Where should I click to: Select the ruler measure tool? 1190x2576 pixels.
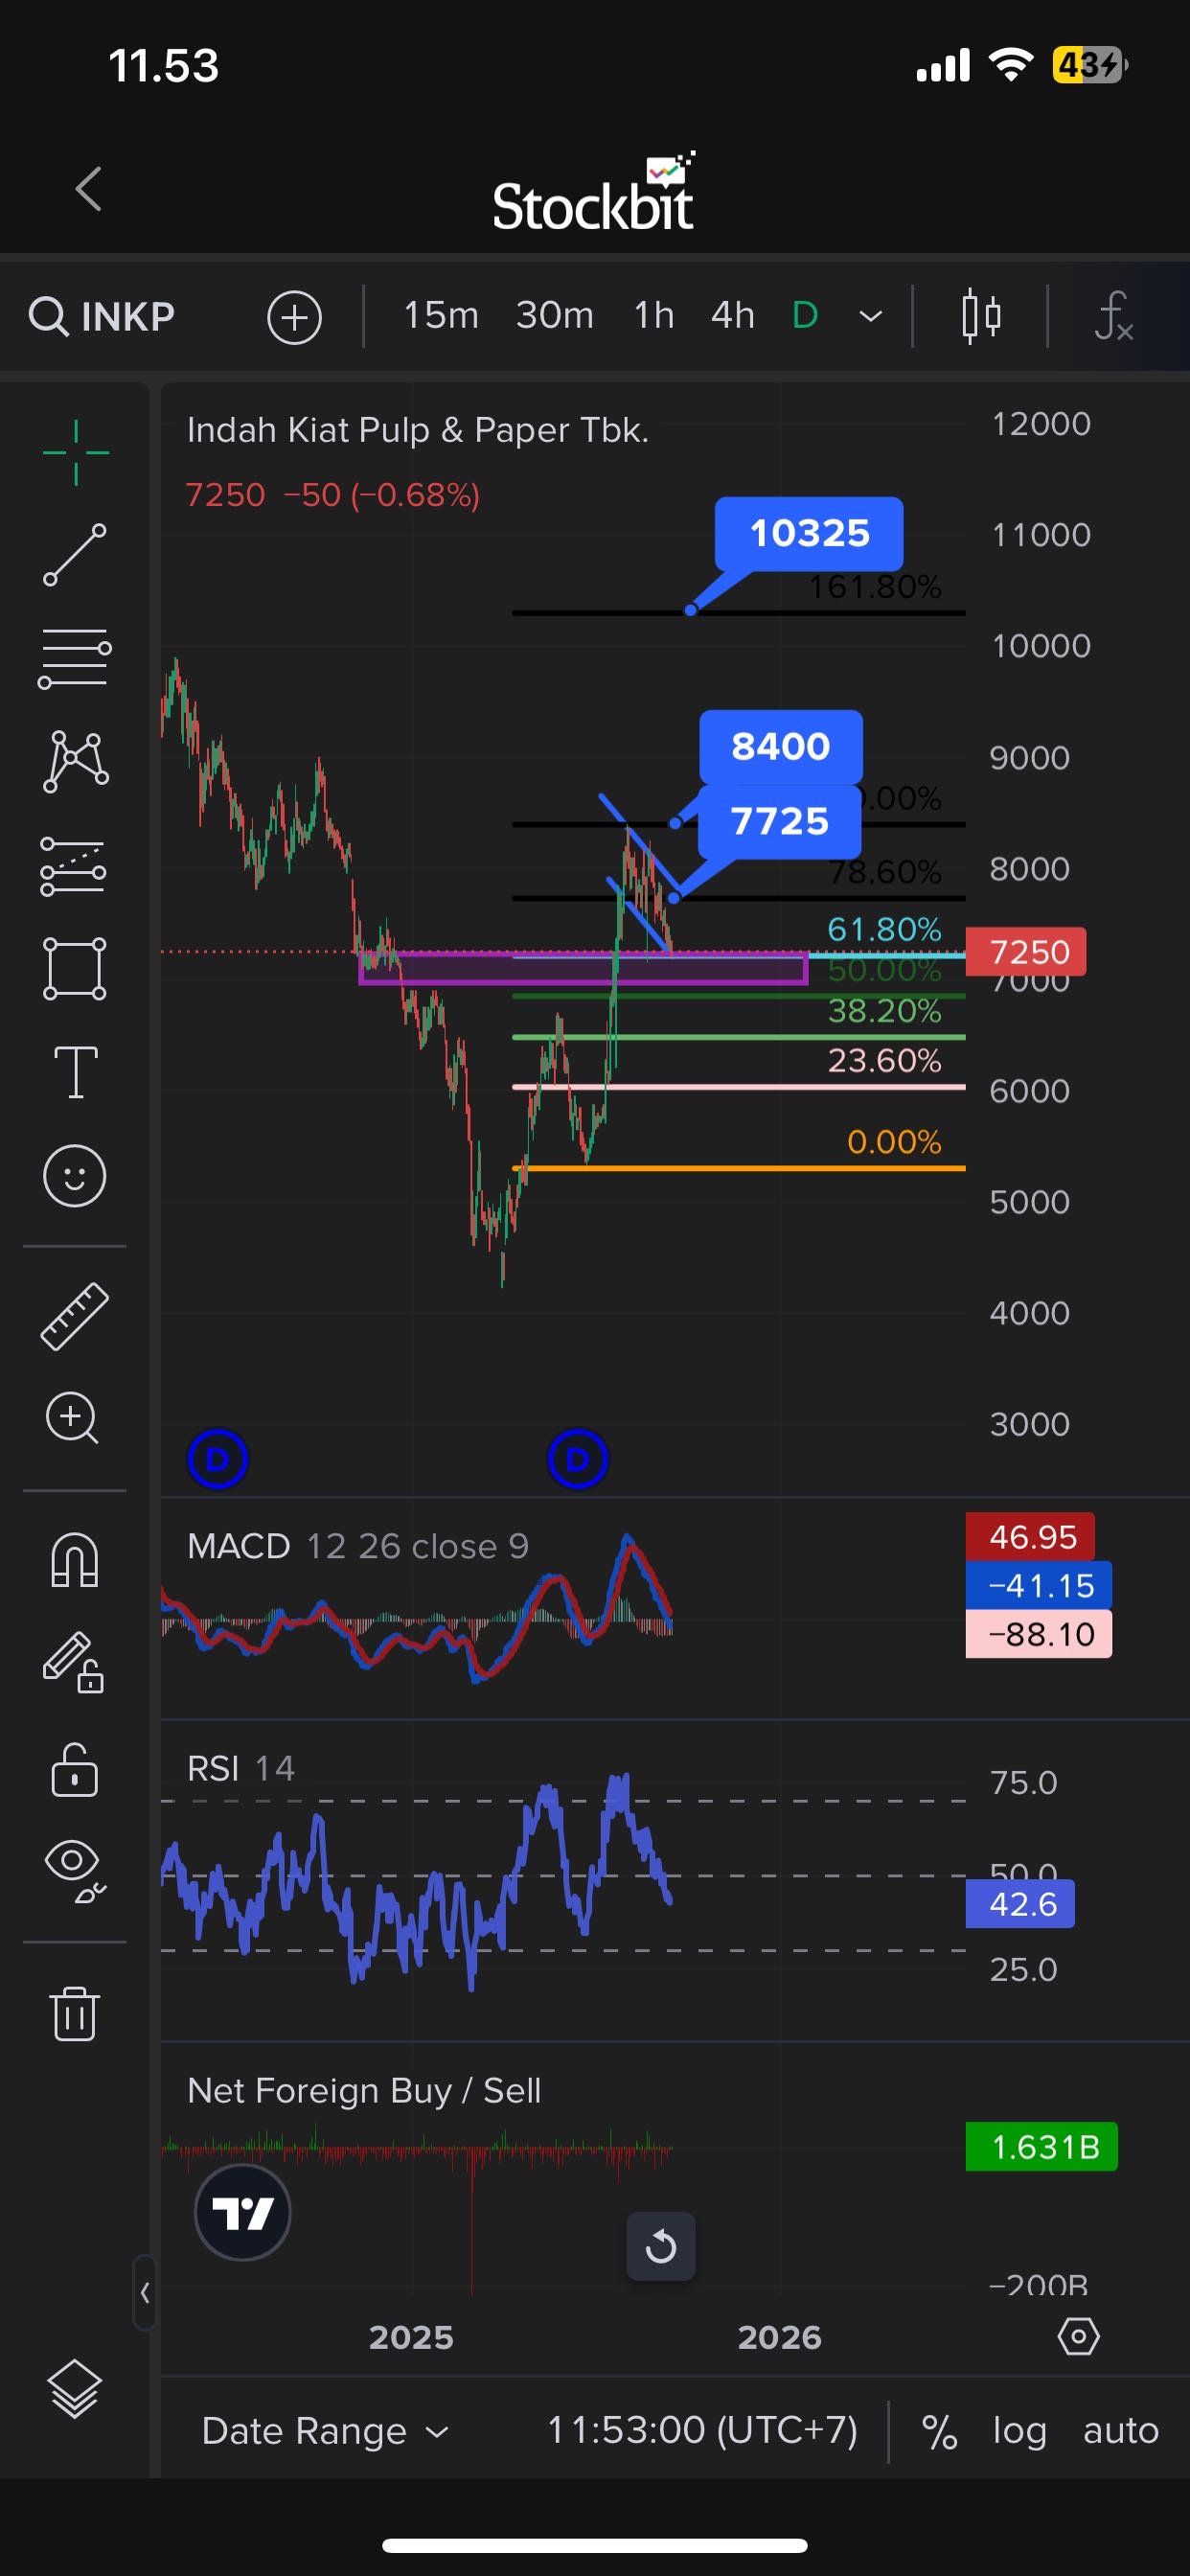pyautogui.click(x=75, y=1317)
